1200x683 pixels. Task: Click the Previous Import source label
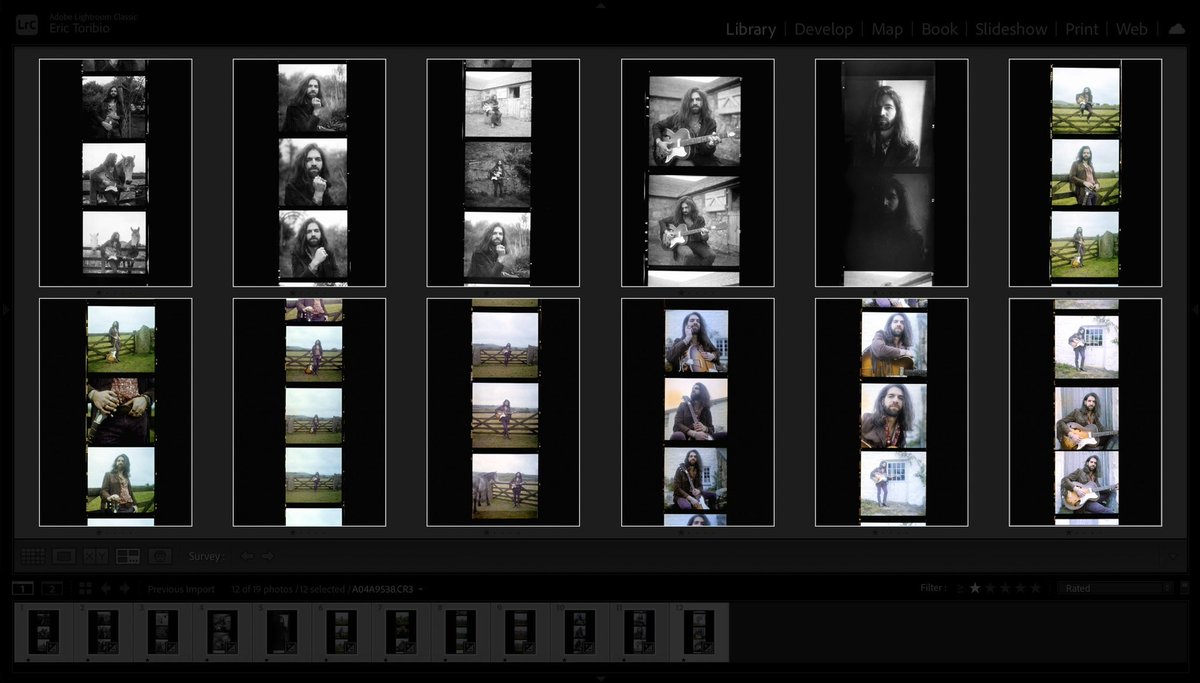(x=181, y=589)
